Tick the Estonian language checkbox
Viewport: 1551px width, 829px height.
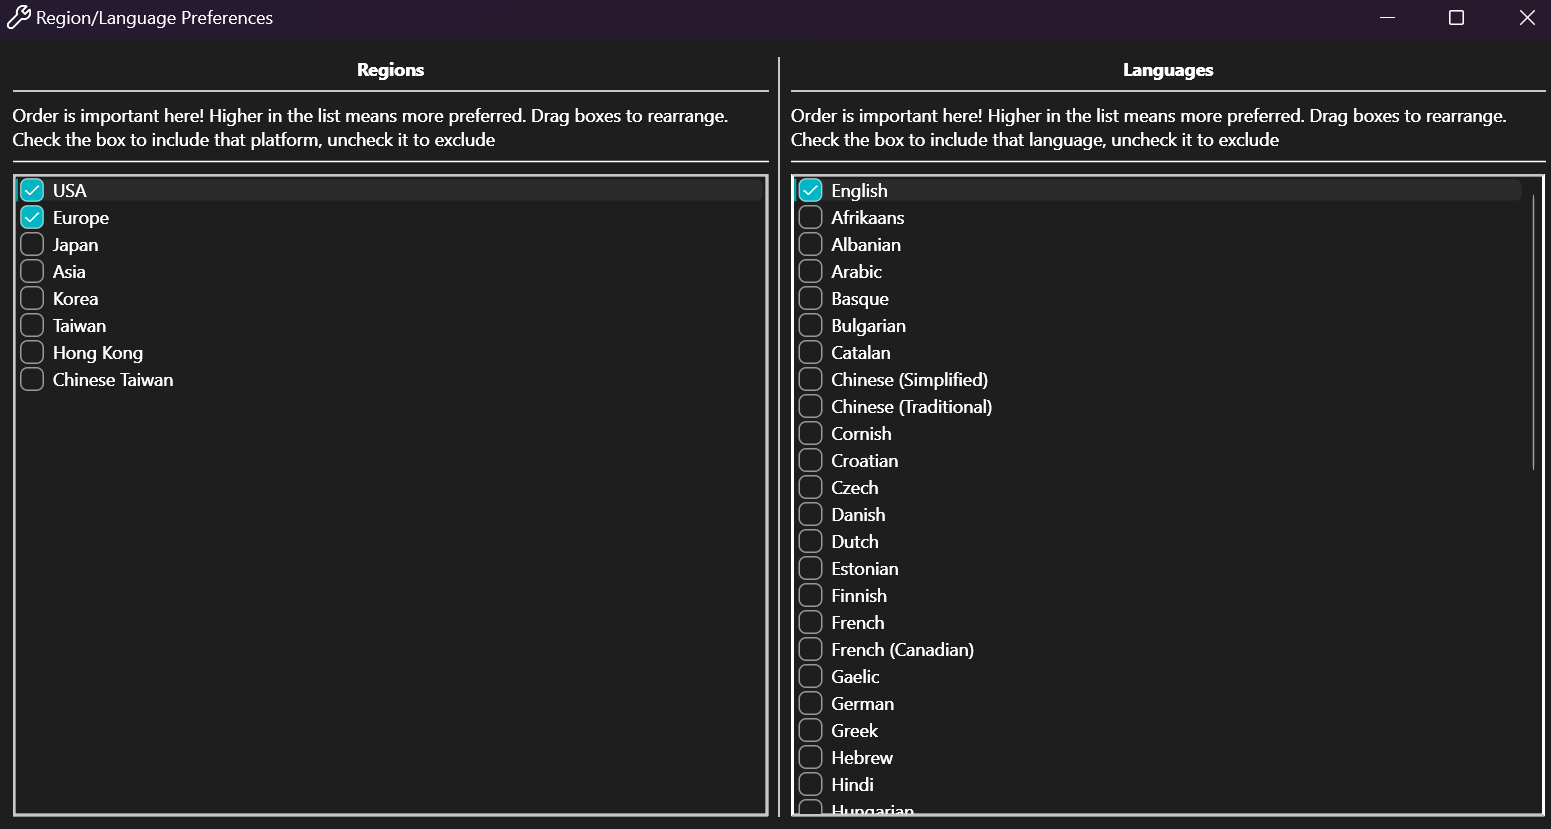[x=810, y=568]
